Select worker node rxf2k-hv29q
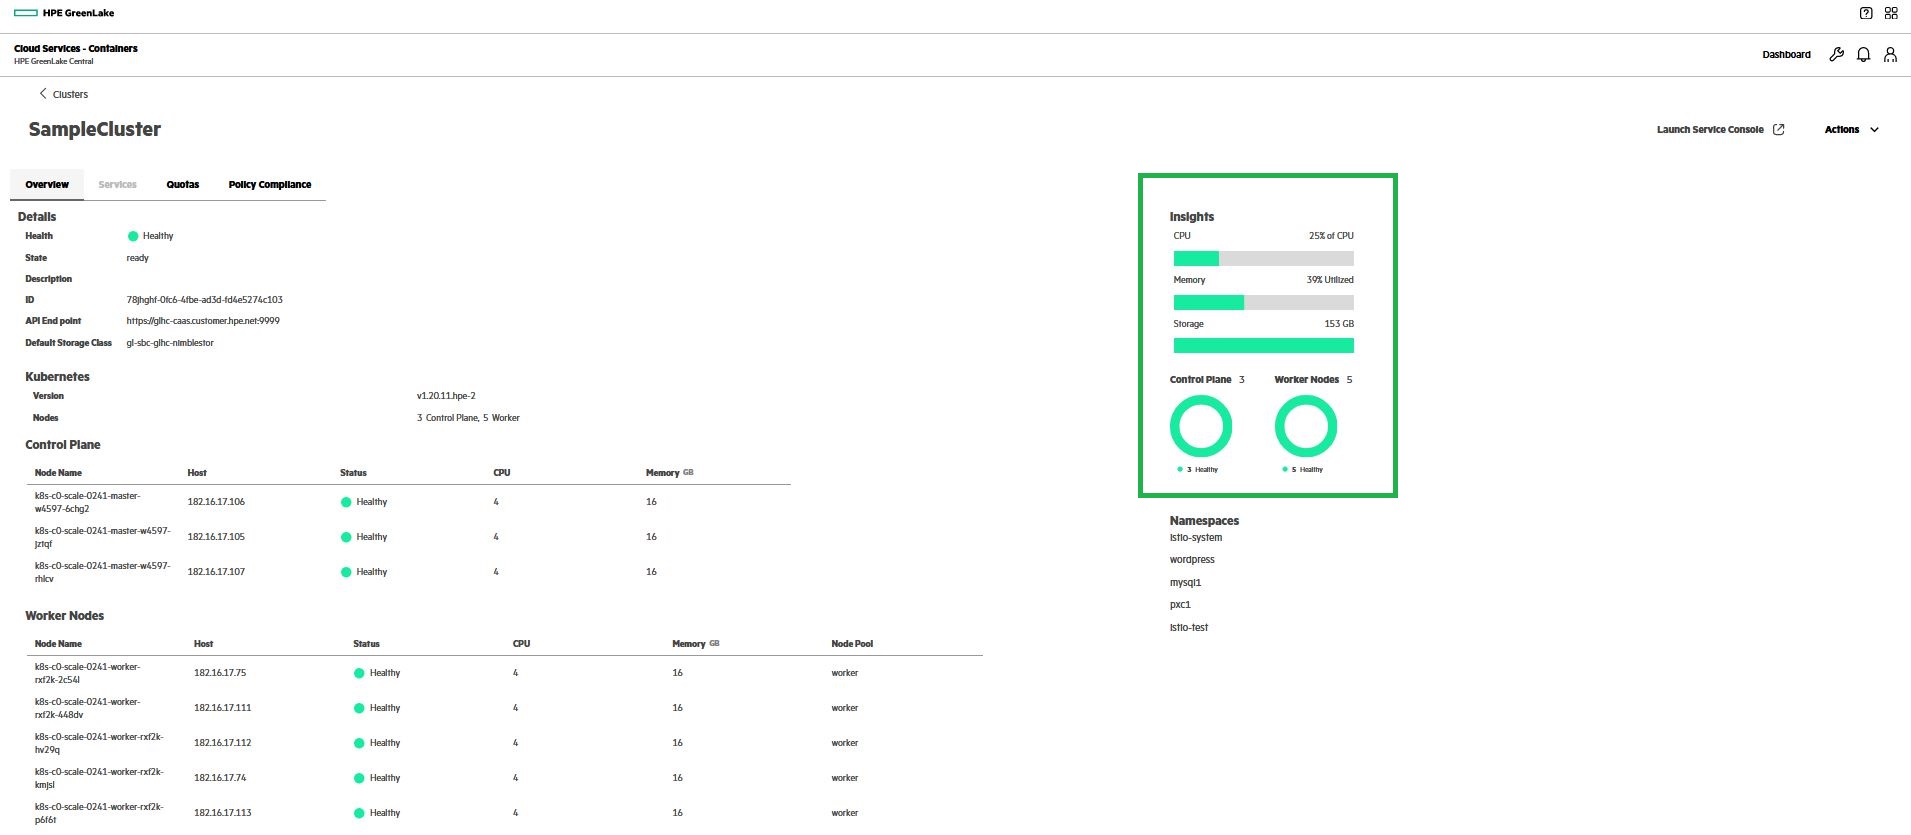 point(99,743)
